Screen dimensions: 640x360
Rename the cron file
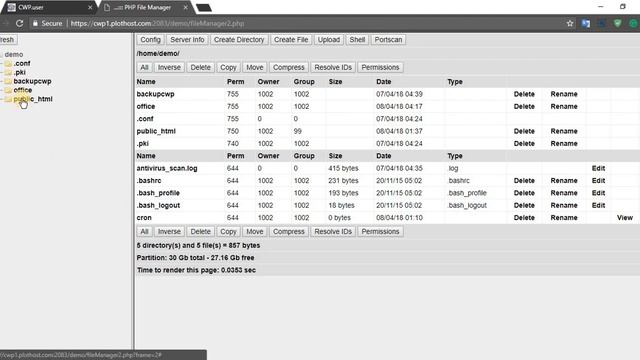[x=564, y=218]
